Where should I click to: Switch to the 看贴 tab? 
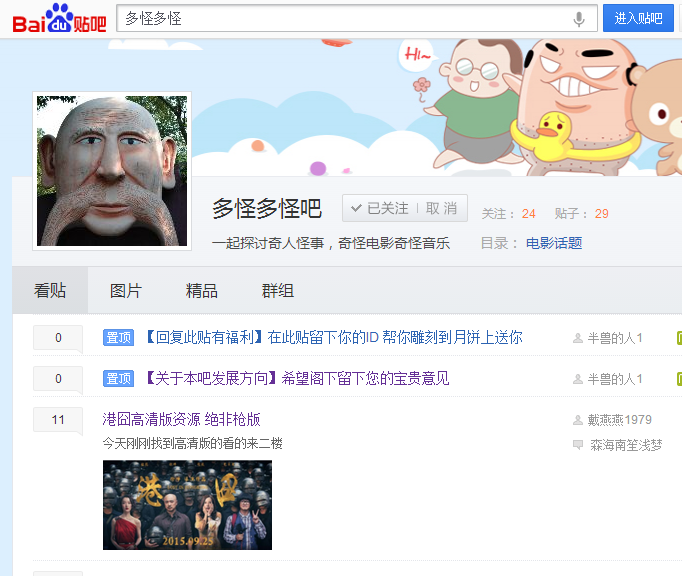tap(50, 291)
